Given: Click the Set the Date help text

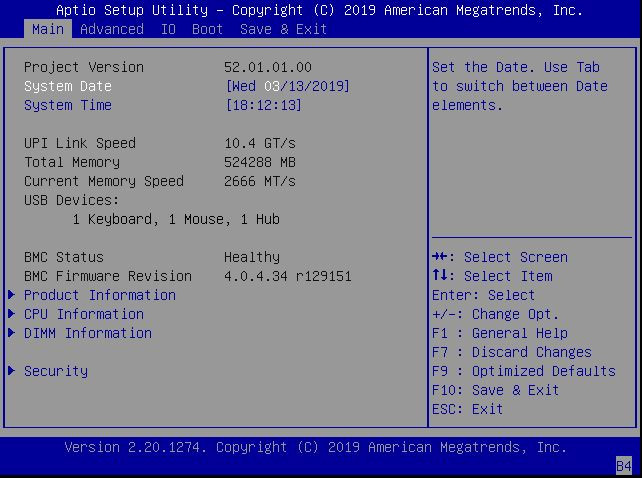Looking at the screenshot, I should click(520, 86).
